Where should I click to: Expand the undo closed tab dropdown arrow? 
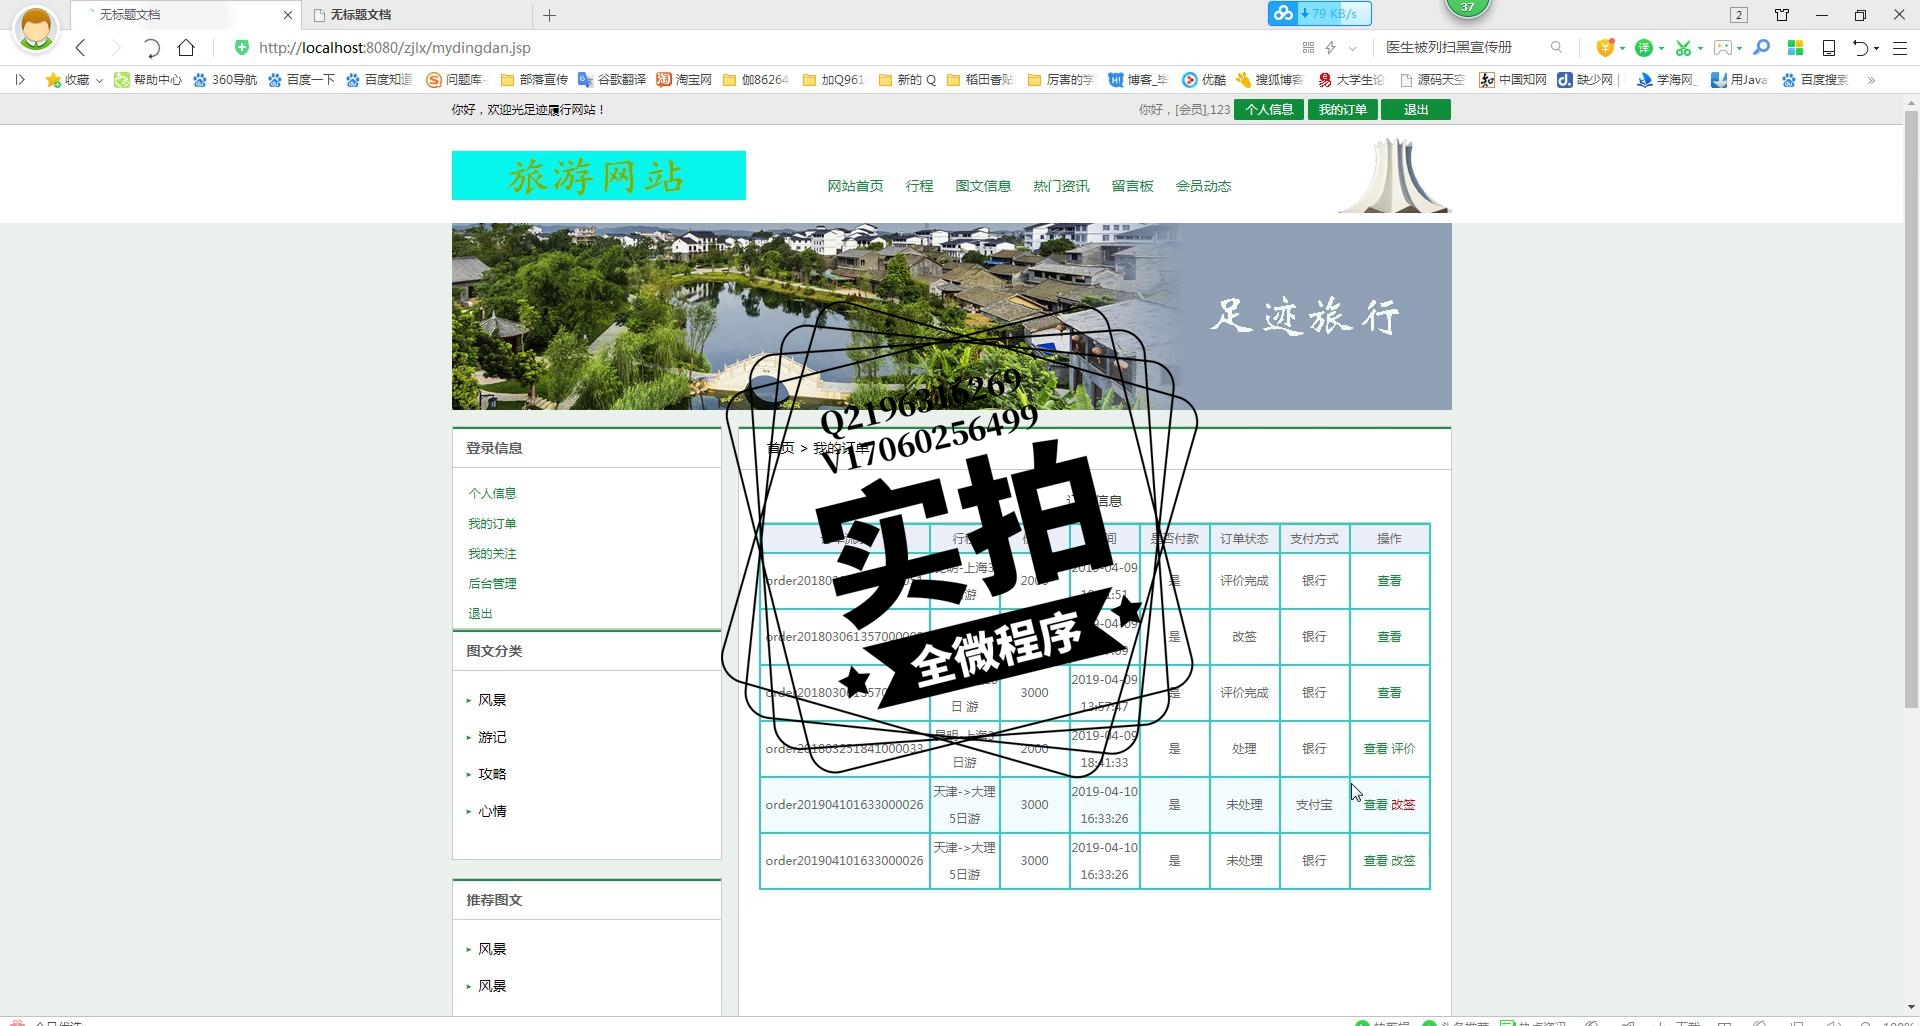1876,48
